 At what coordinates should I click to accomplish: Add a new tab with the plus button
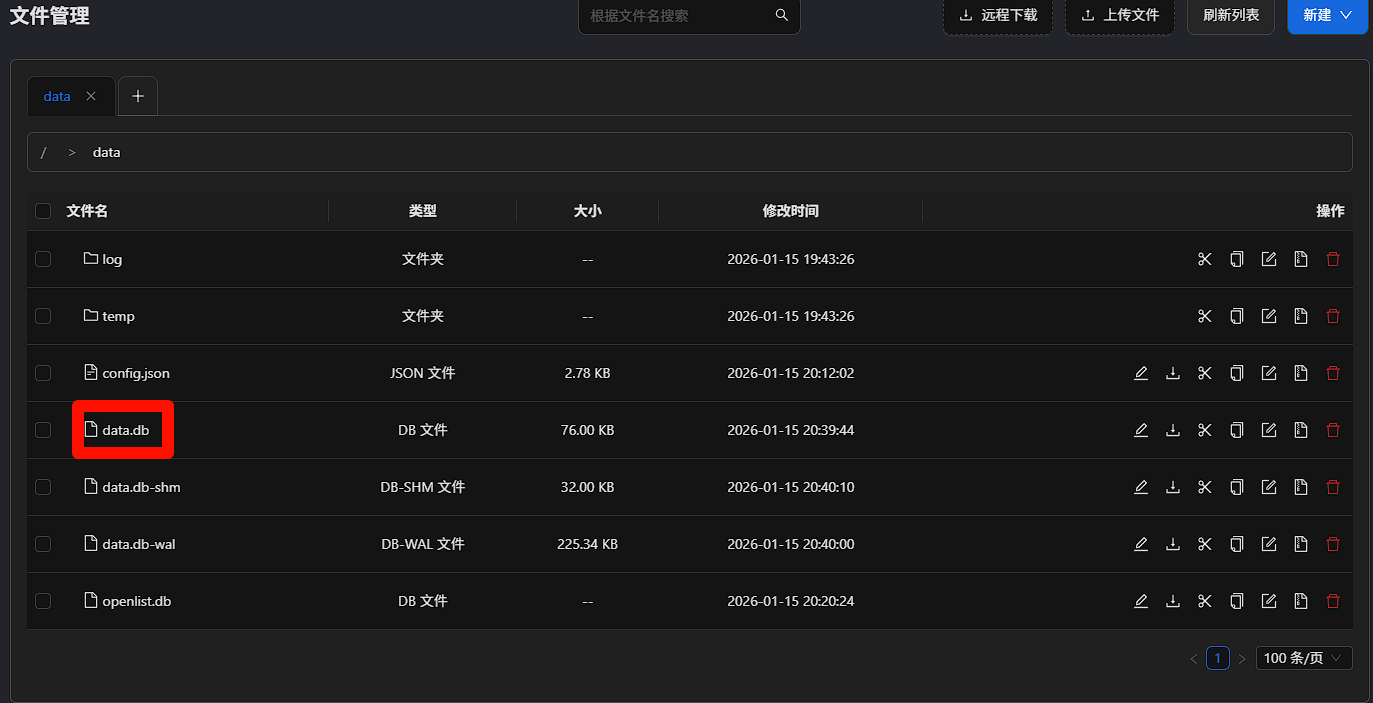point(138,96)
